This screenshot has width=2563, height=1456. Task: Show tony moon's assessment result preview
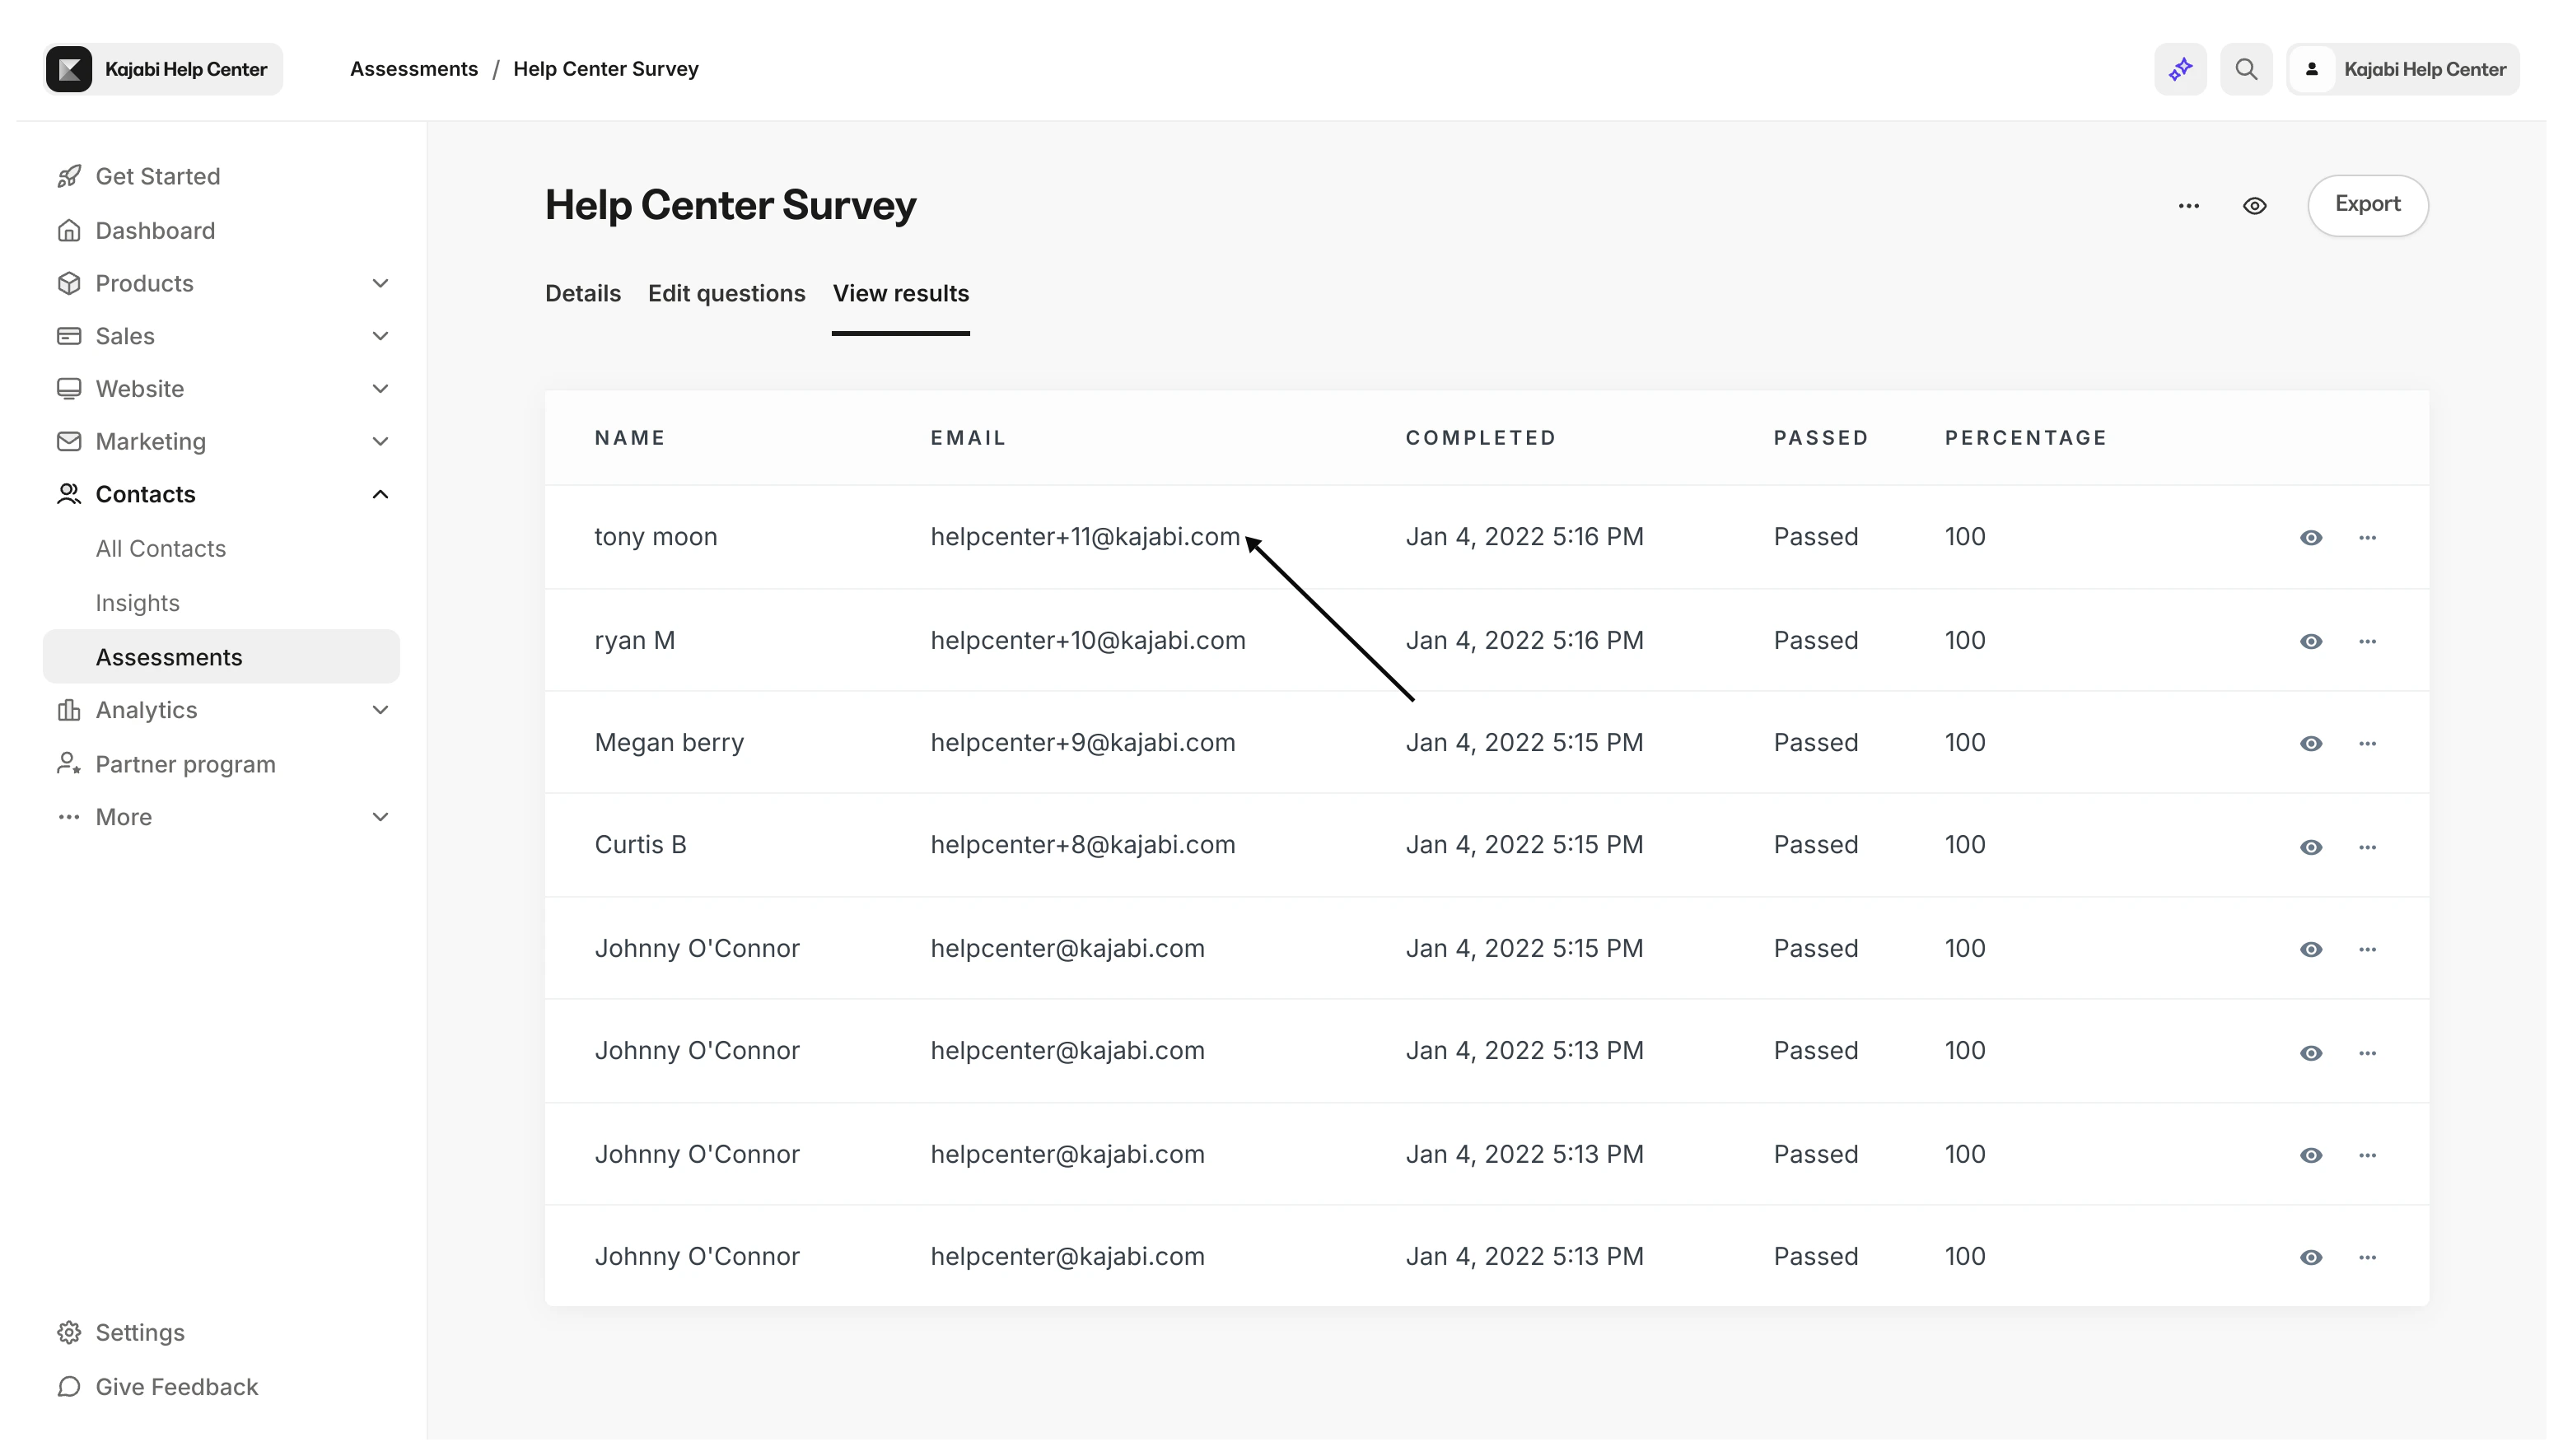click(2311, 538)
